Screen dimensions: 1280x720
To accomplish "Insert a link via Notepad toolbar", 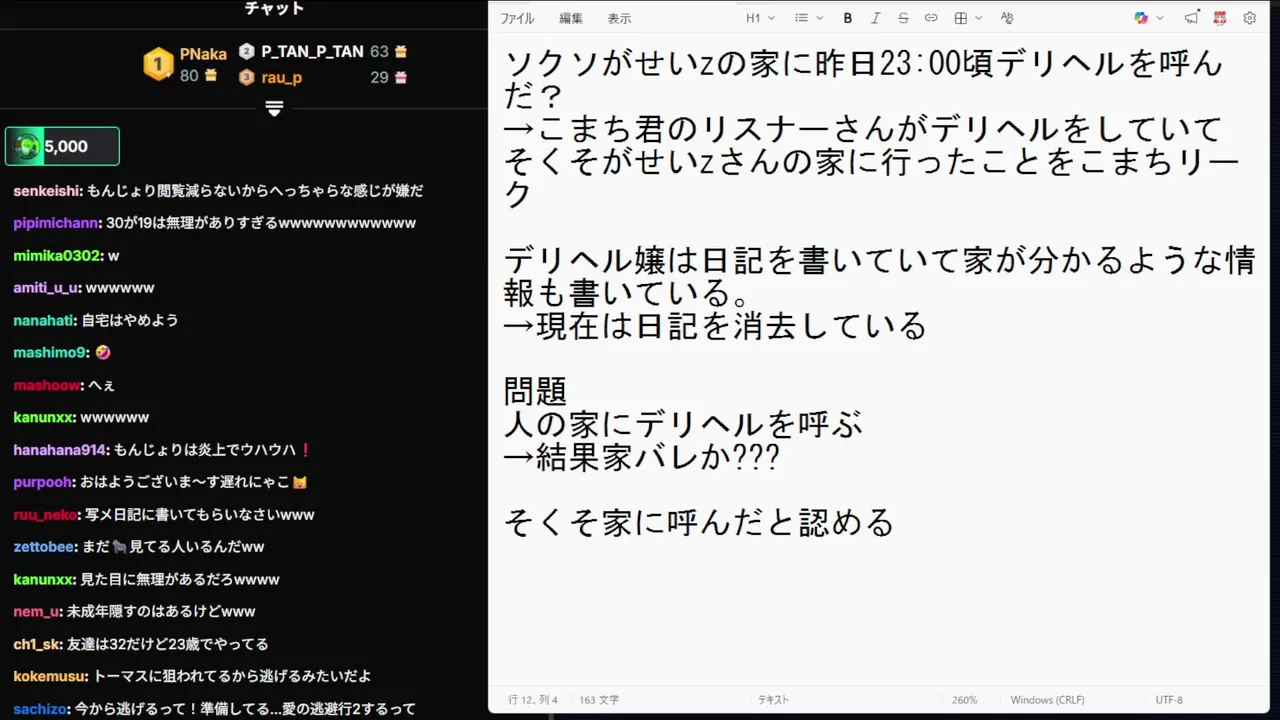I will point(931,18).
